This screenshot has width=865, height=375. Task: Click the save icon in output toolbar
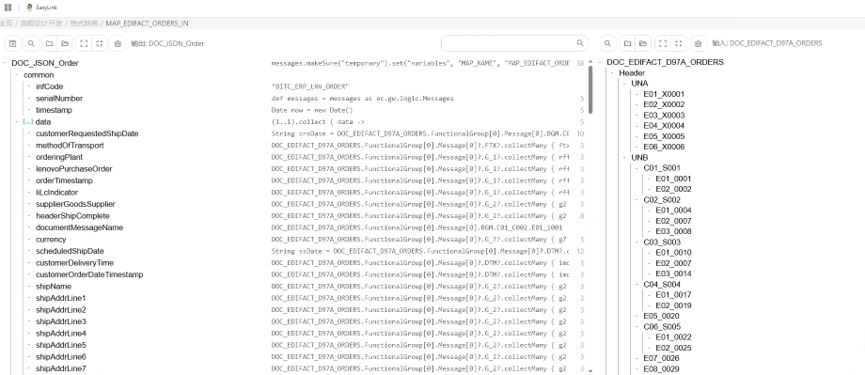13,43
